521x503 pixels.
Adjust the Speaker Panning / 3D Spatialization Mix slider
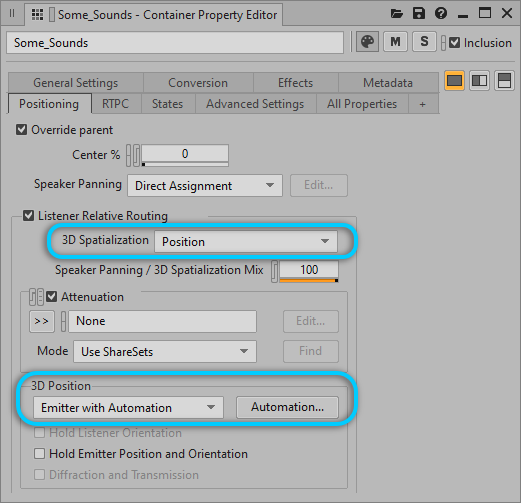point(309,271)
